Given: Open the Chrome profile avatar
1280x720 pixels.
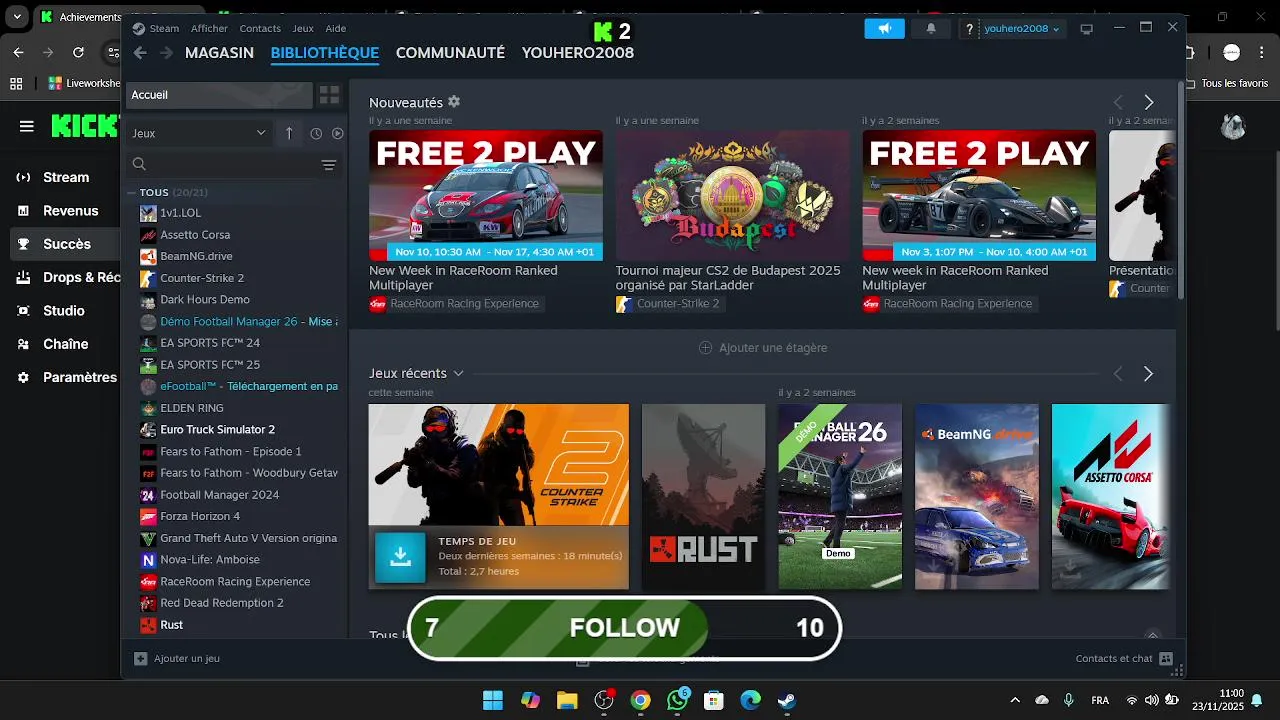Looking at the screenshot, I should (1232, 52).
